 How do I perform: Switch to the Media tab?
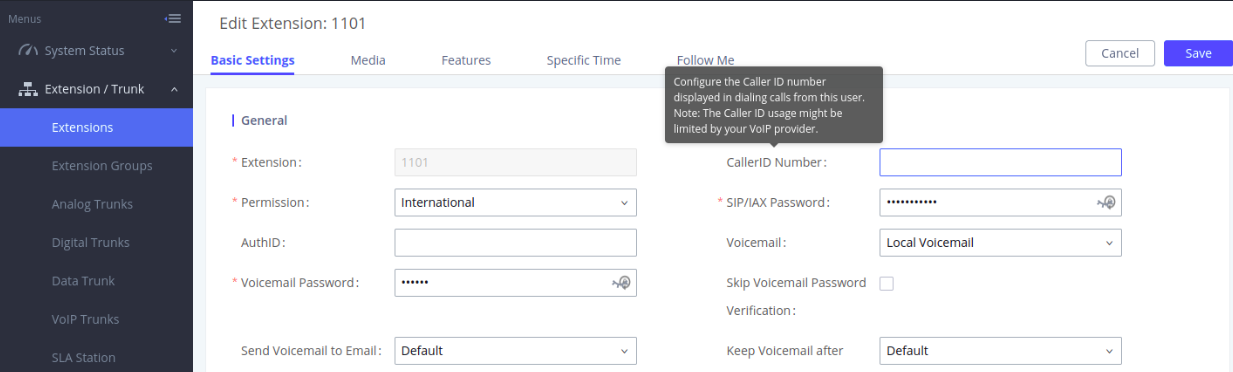pos(368,60)
